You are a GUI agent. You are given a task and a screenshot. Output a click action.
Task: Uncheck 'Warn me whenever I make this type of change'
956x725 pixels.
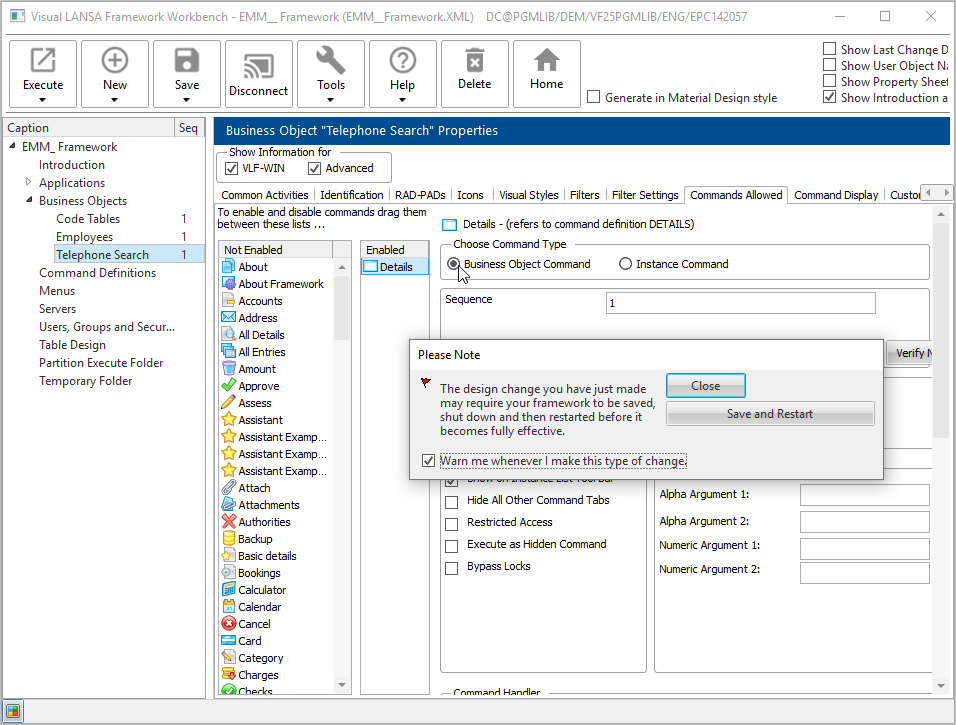pyautogui.click(x=429, y=461)
